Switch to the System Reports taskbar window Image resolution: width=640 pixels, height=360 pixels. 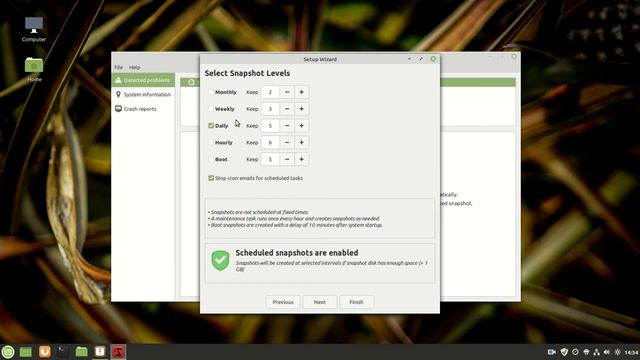(100, 351)
